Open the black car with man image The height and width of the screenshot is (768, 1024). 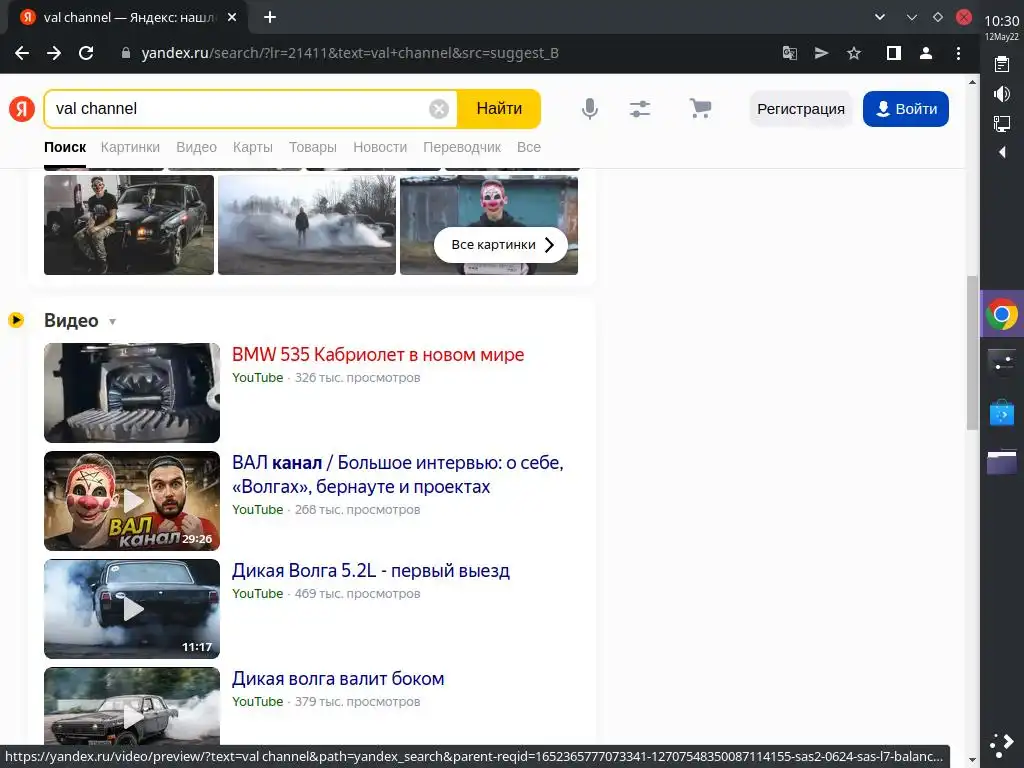(129, 225)
